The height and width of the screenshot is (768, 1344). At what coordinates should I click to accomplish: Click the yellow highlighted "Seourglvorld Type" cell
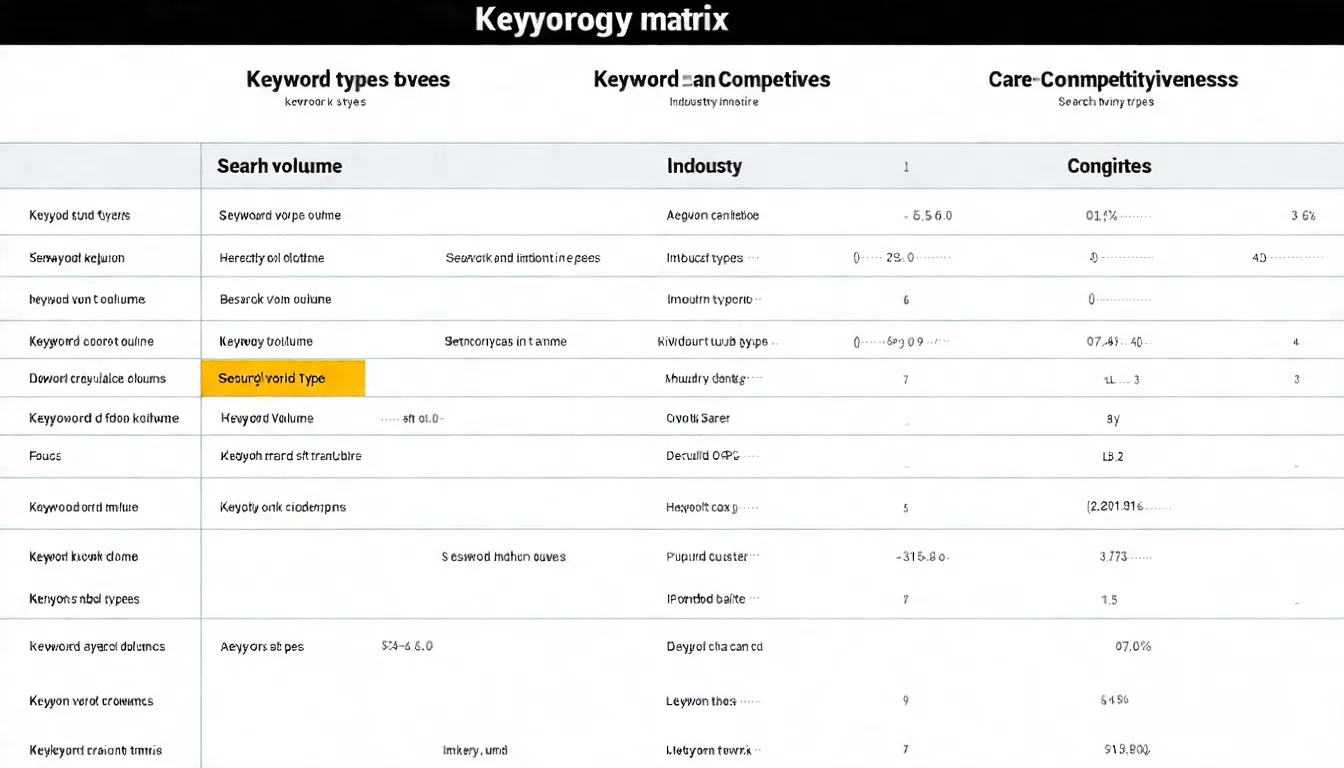[x=282, y=379]
